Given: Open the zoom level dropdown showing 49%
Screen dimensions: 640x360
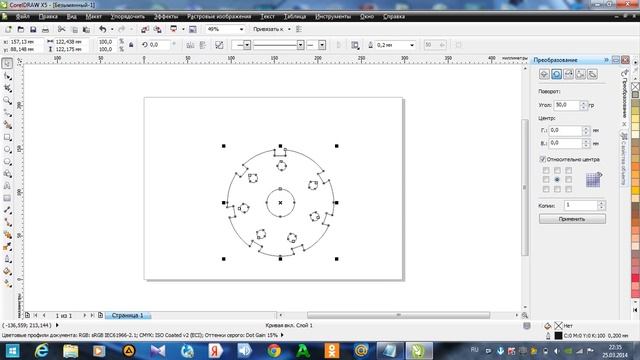Looking at the screenshot, I should coord(241,29).
